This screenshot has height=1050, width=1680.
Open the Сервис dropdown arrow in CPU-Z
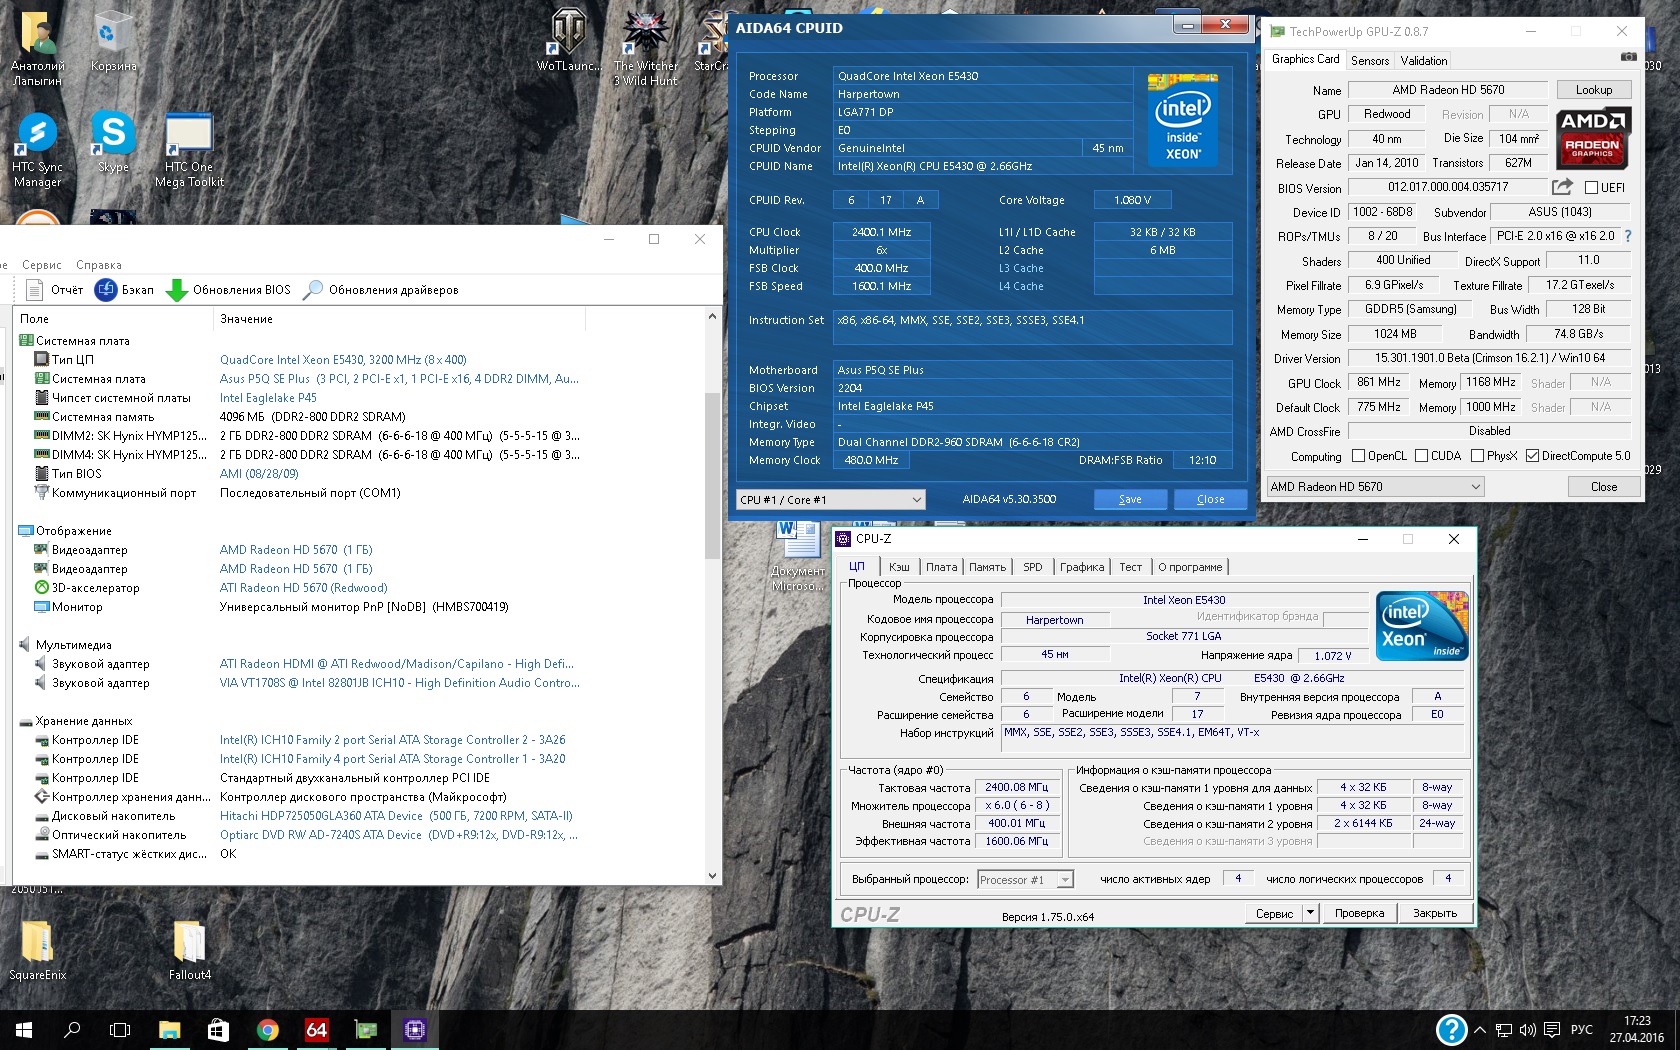click(x=1310, y=913)
